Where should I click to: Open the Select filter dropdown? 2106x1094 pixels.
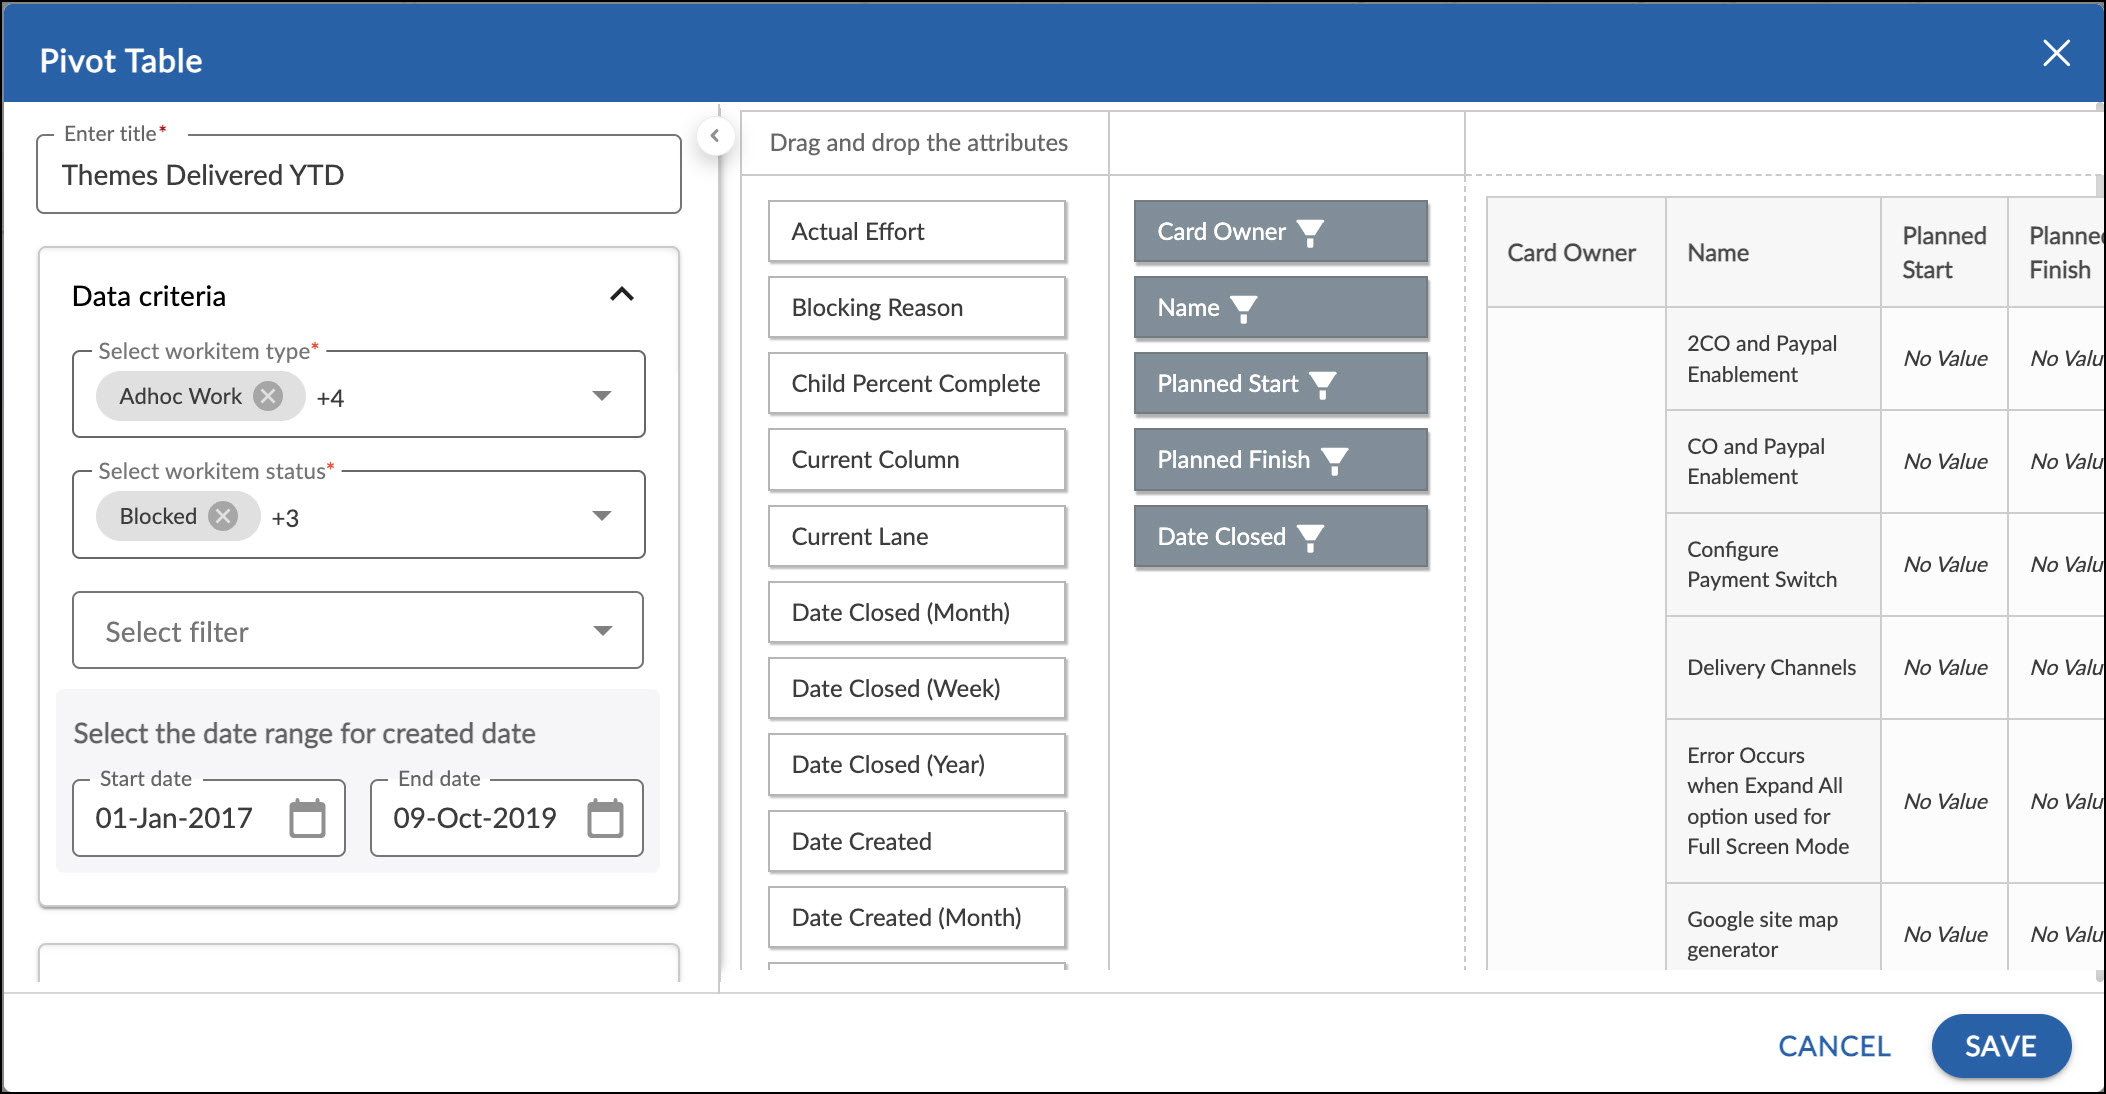[x=601, y=630]
